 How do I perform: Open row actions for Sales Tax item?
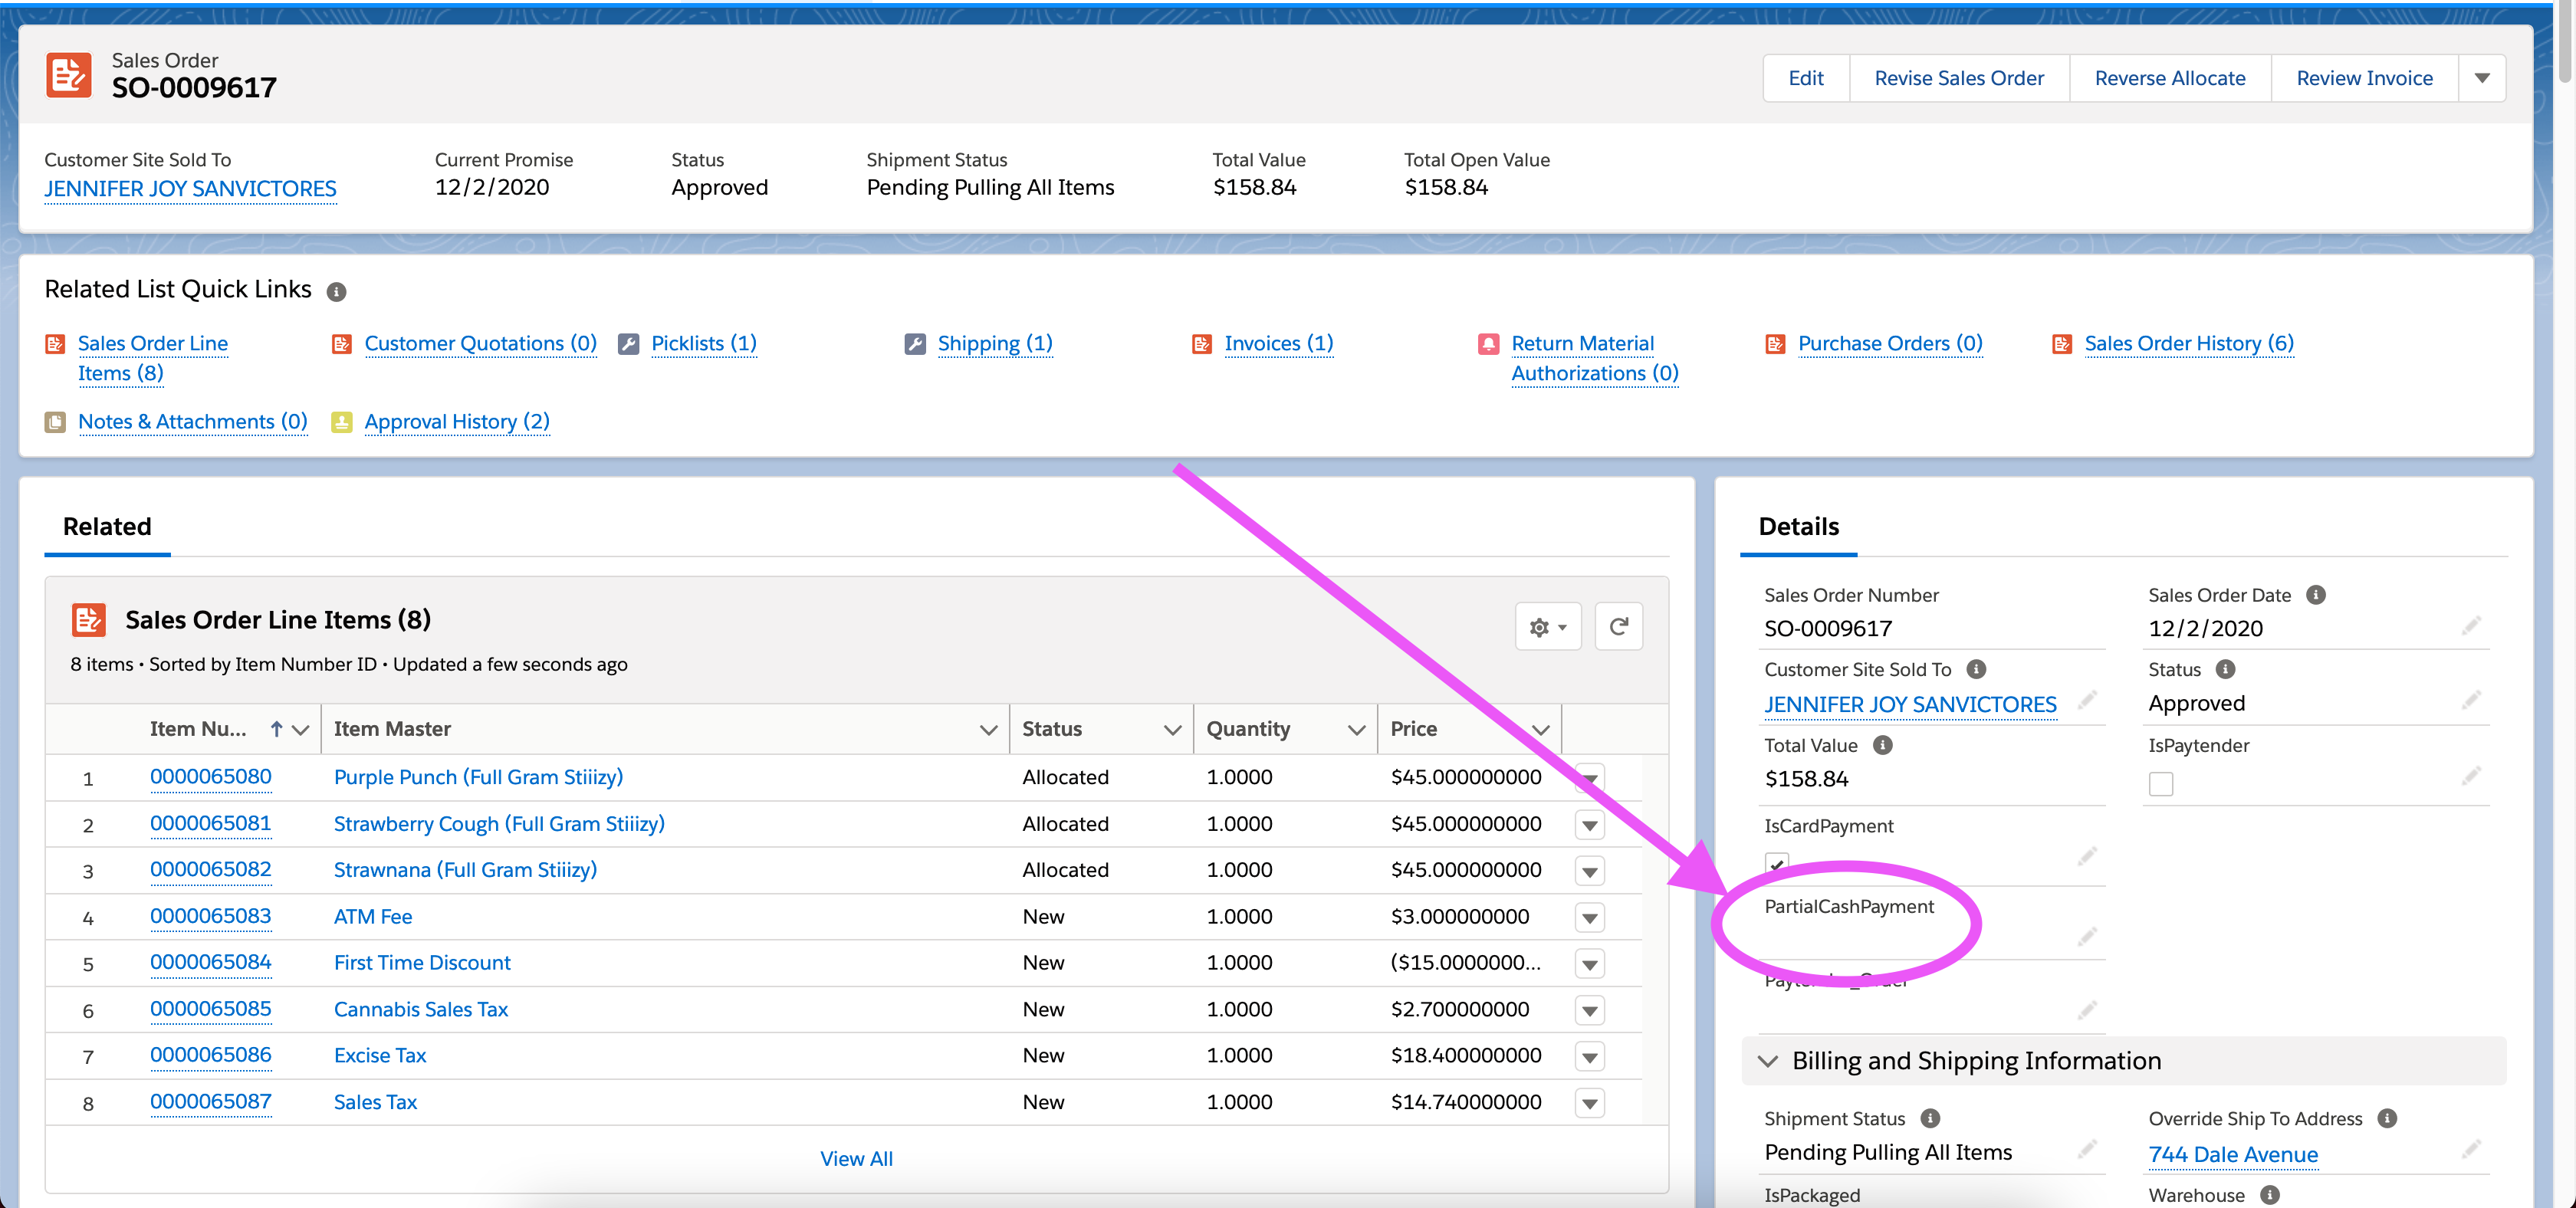[1590, 1103]
